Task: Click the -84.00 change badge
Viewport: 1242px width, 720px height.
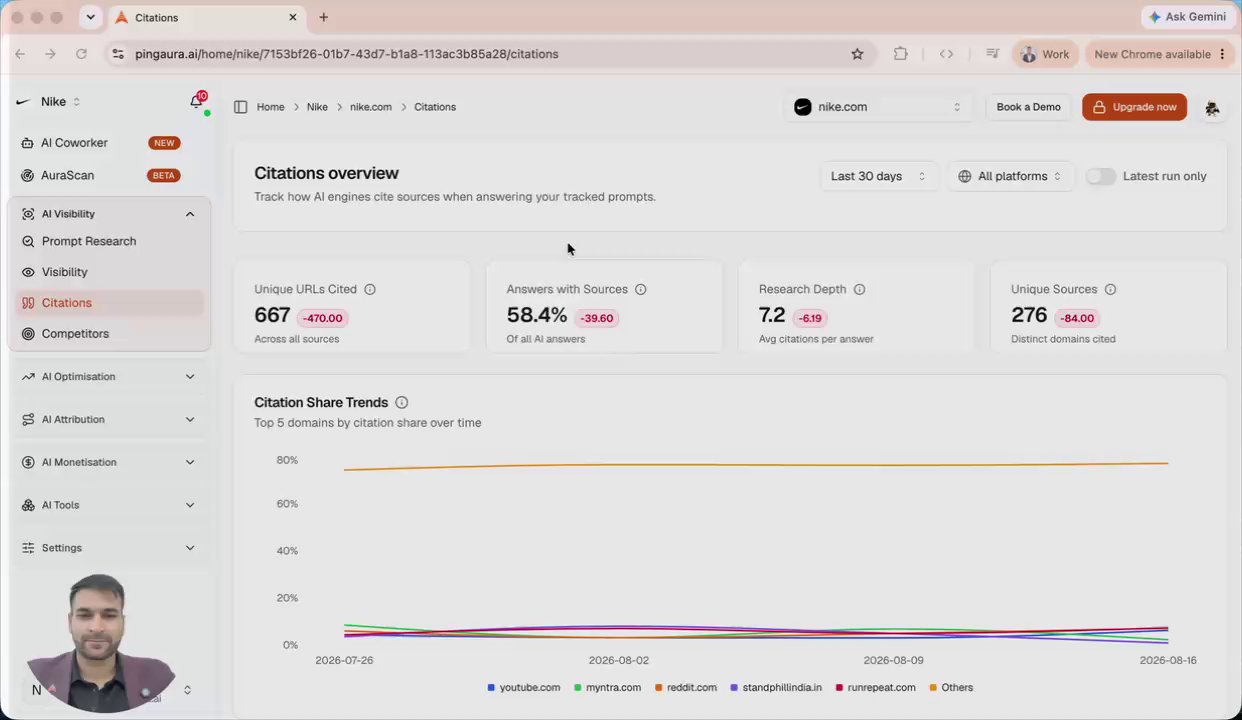Action: pos(1077,318)
